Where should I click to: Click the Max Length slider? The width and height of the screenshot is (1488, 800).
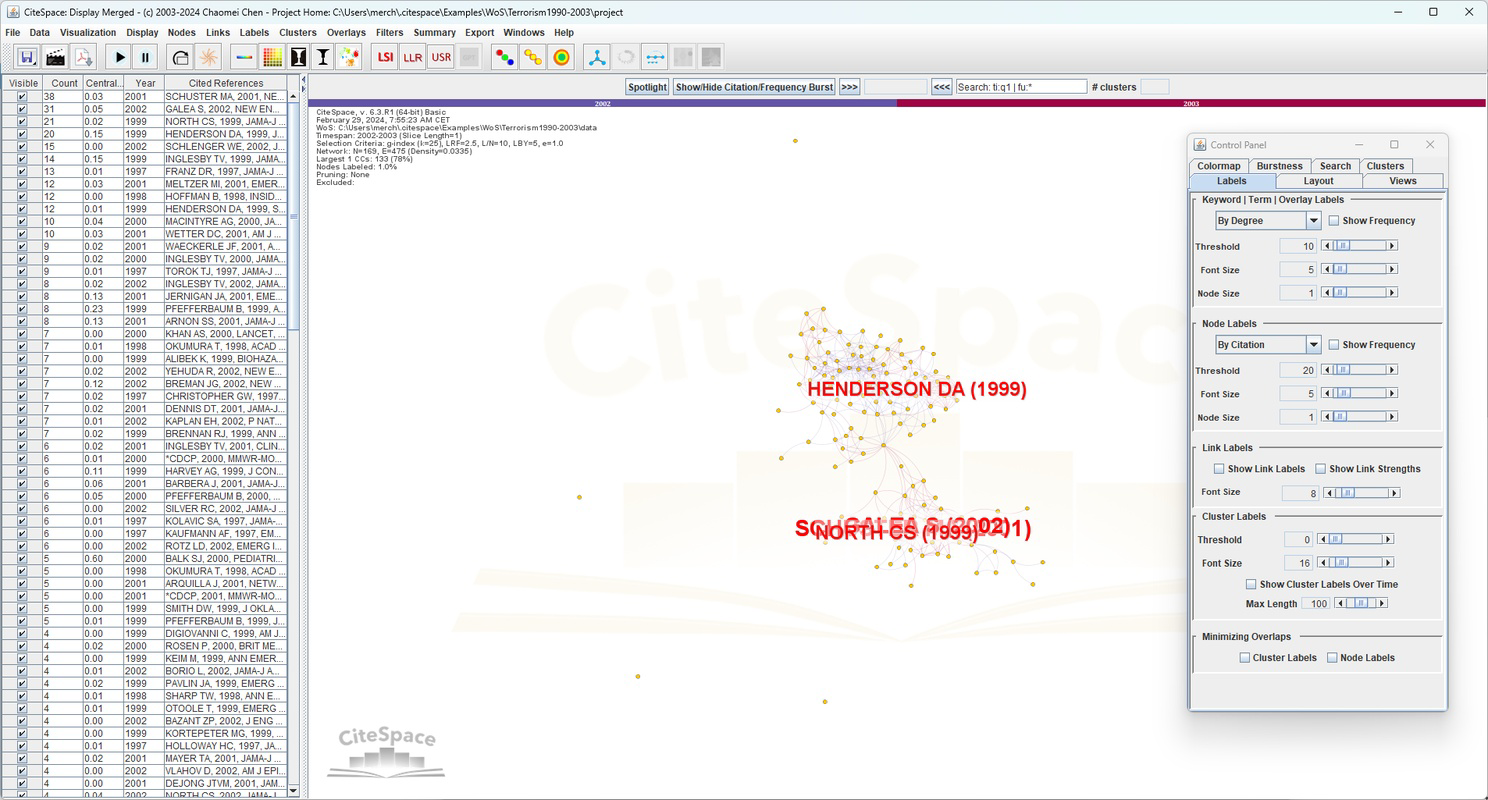click(x=1360, y=603)
